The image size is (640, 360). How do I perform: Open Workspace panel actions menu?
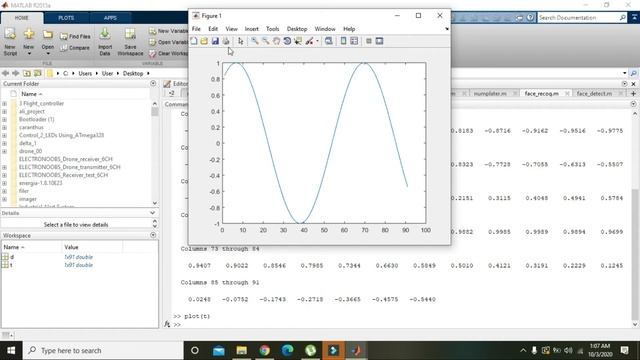pos(153,235)
